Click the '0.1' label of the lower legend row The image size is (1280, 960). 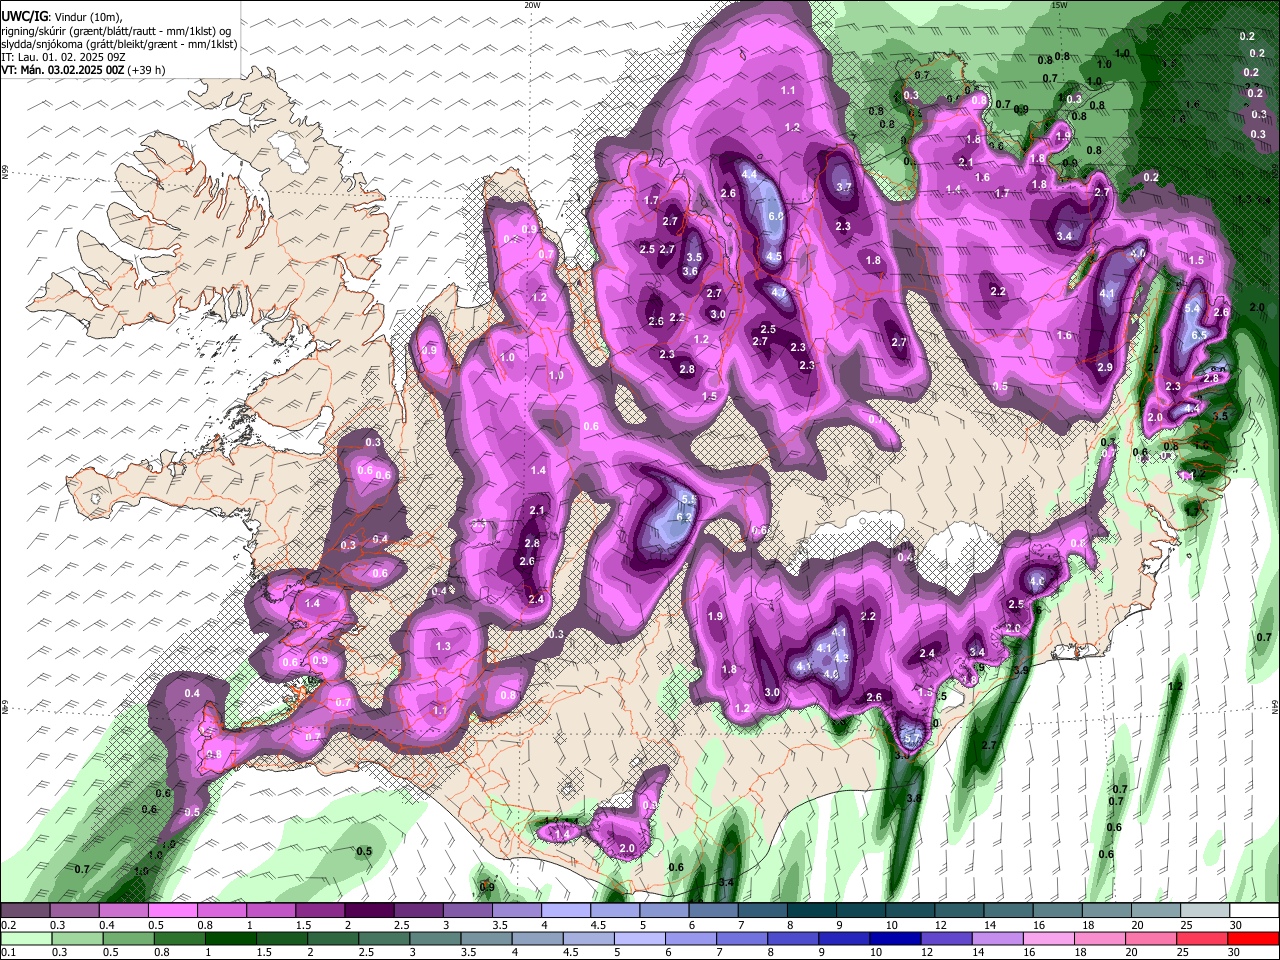(8, 952)
